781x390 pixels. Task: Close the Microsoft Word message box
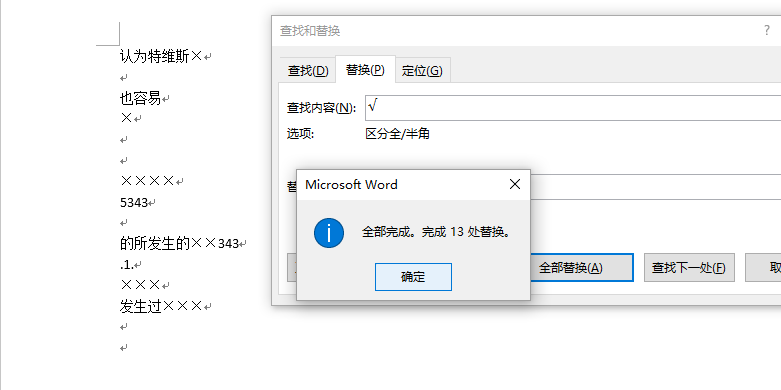click(x=515, y=185)
